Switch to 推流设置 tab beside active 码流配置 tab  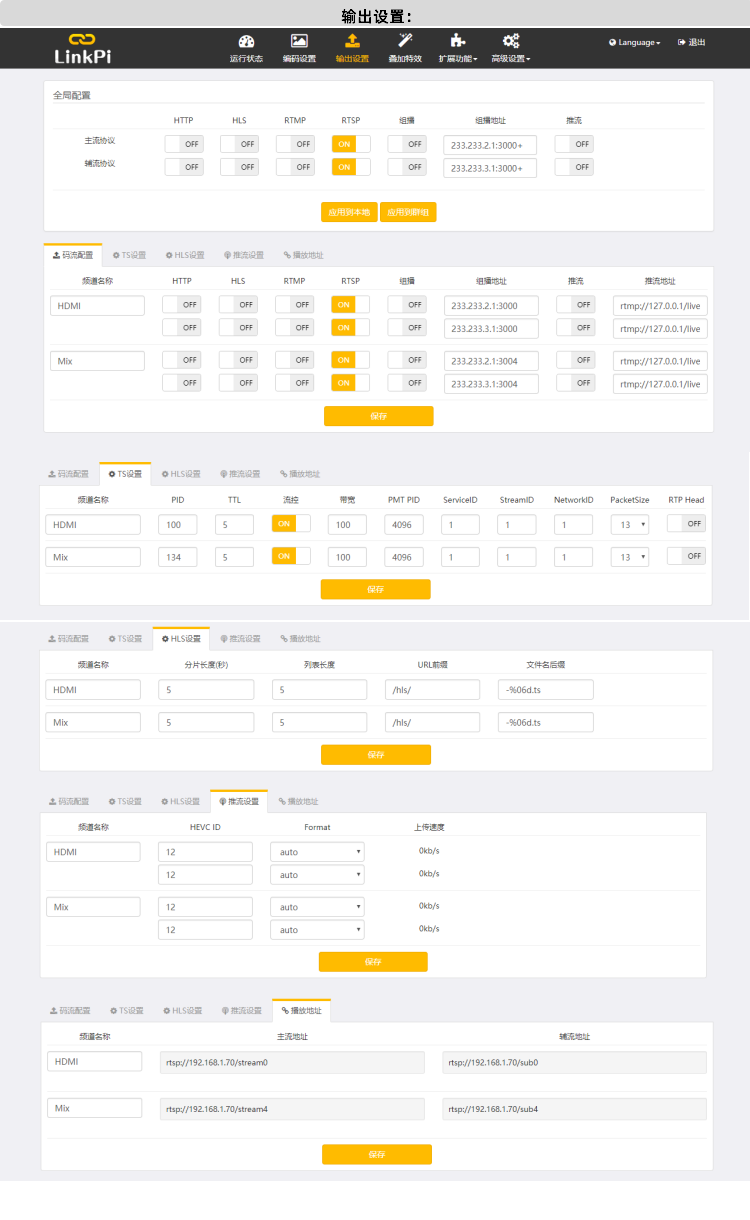pyautogui.click(x=244, y=255)
